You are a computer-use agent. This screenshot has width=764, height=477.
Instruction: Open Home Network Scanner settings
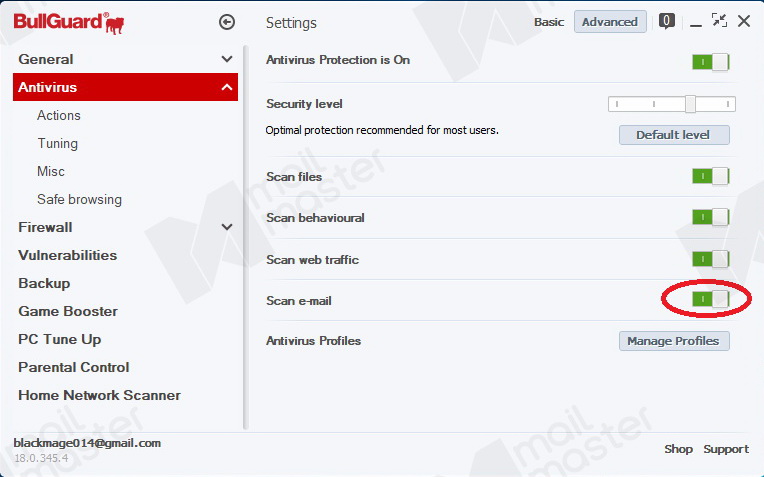pos(99,395)
